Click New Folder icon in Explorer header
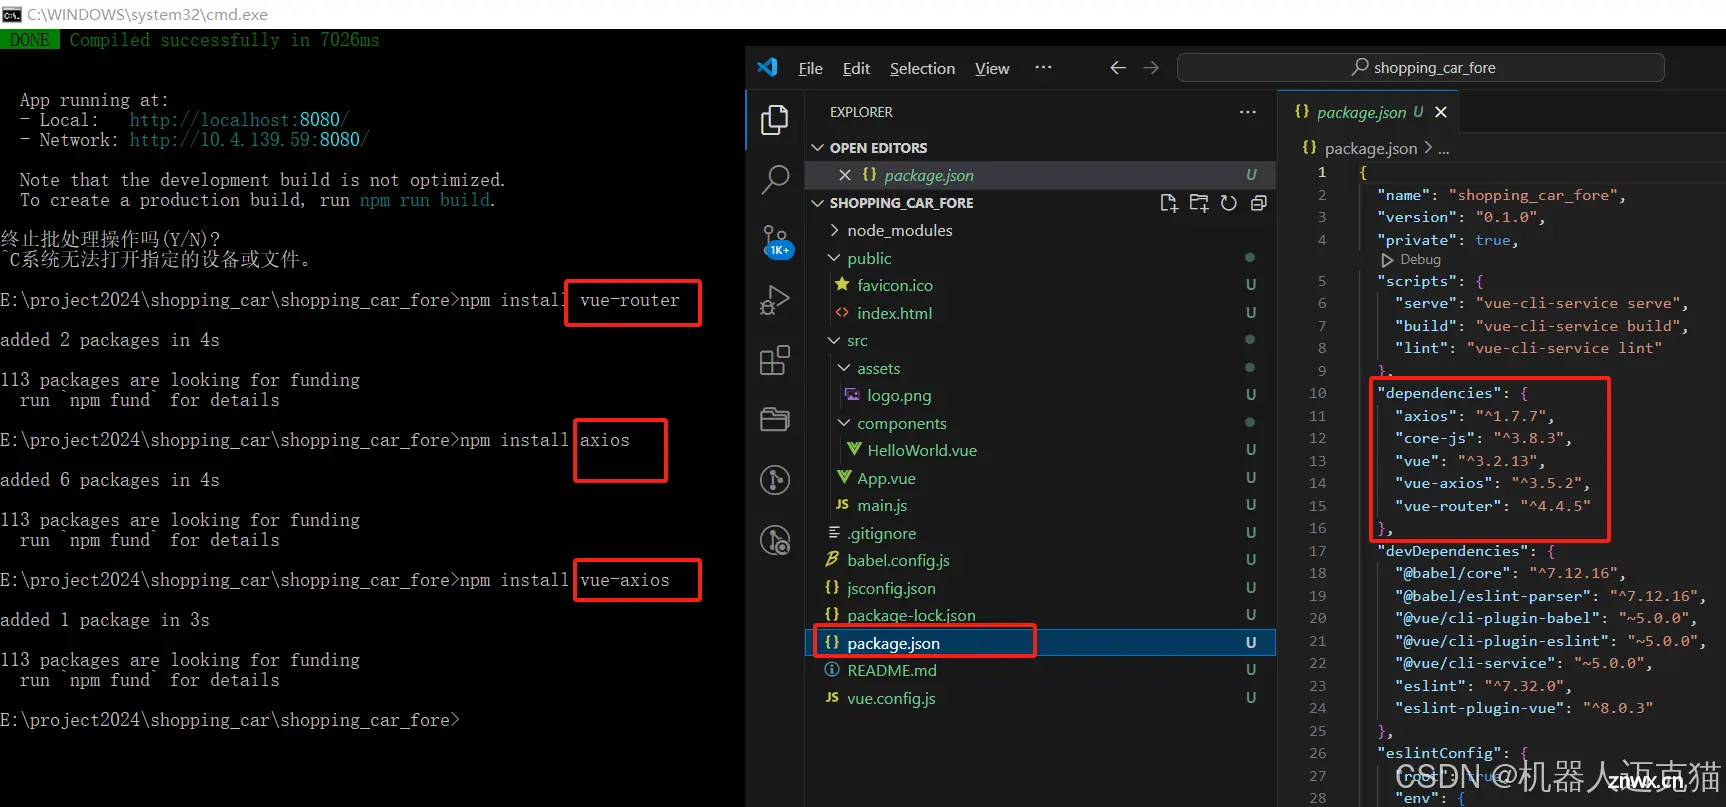 click(x=1198, y=203)
